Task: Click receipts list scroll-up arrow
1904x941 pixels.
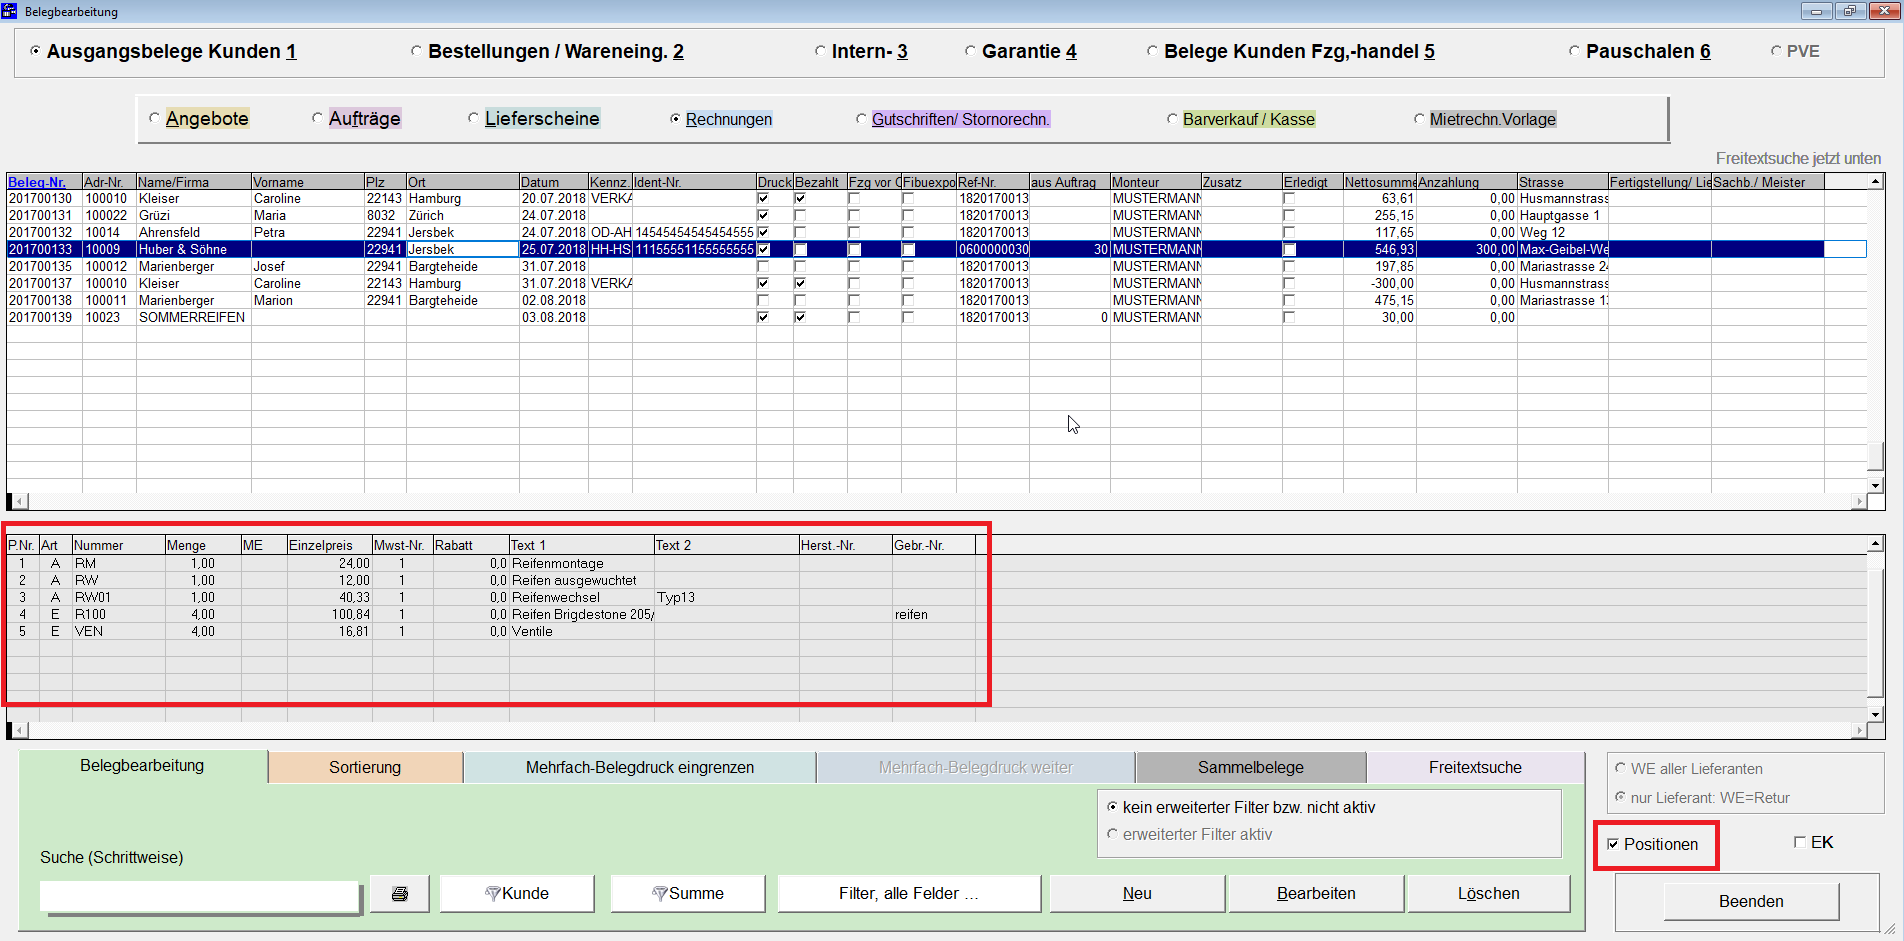Action: [x=1876, y=181]
